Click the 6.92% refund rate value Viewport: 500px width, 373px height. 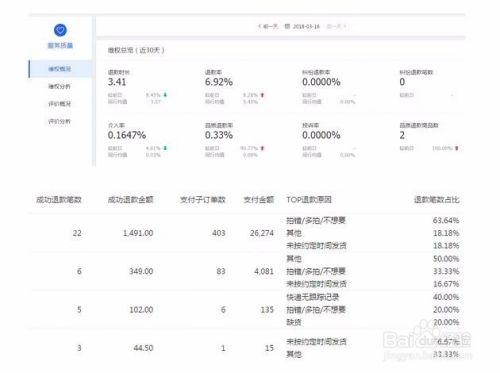pyautogui.click(x=219, y=82)
